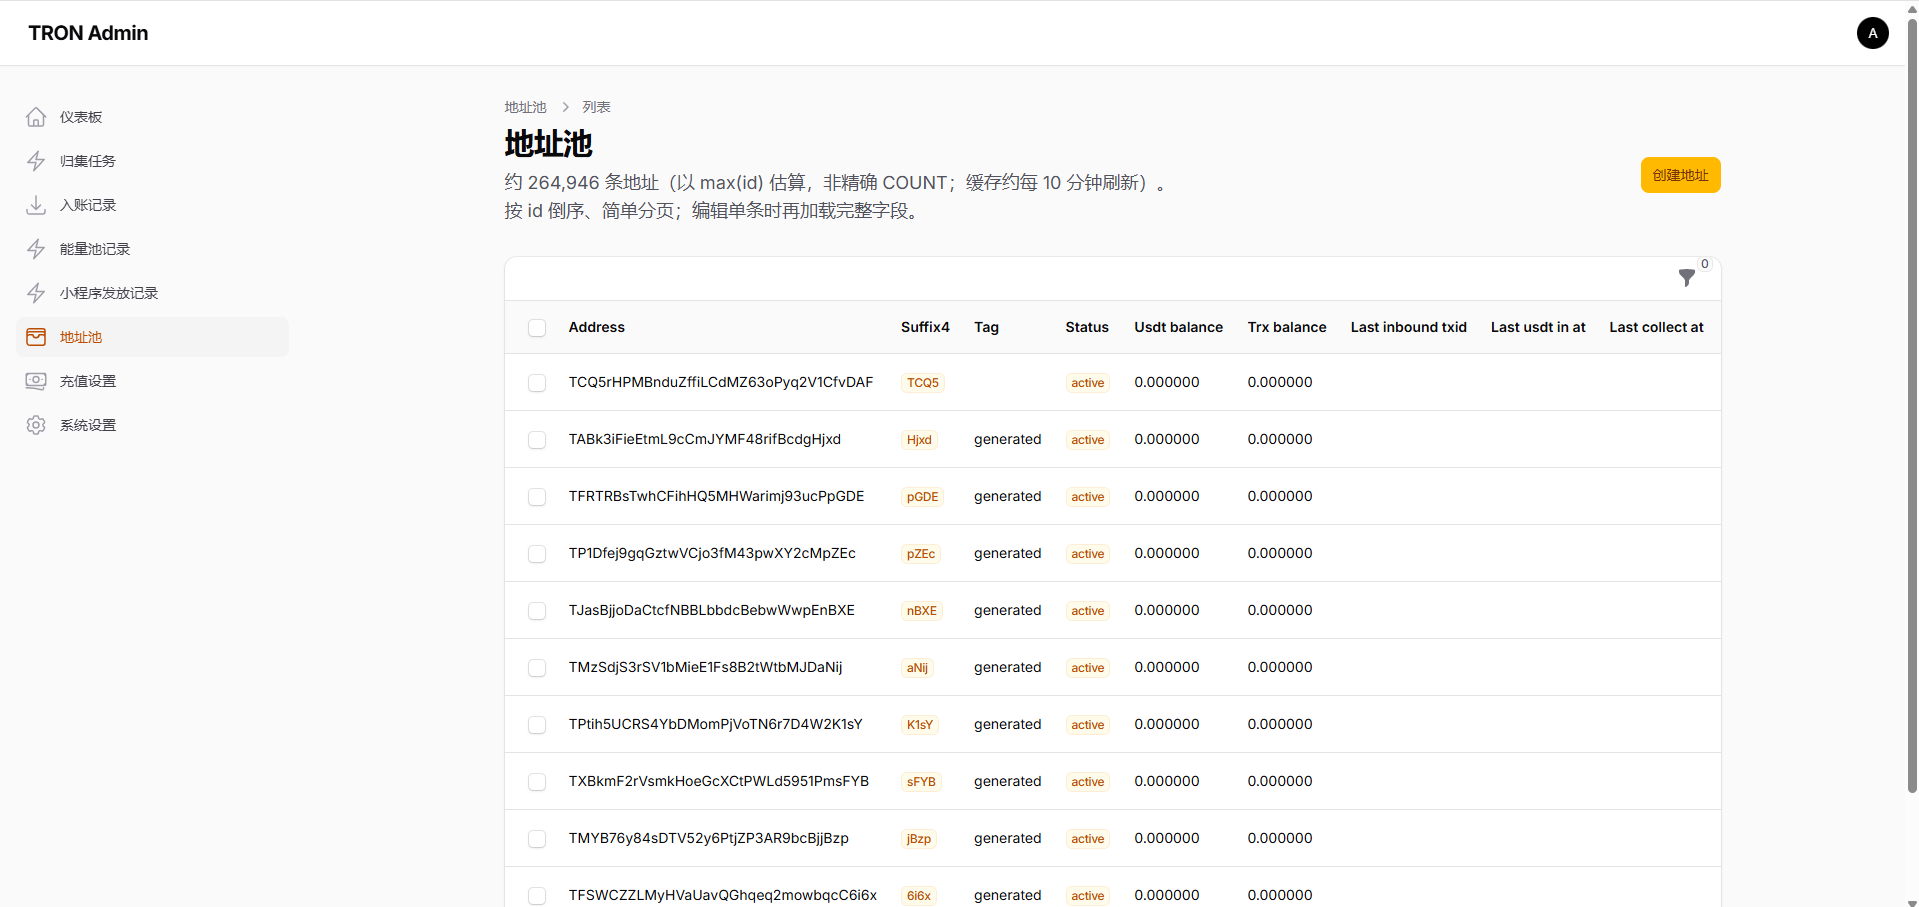Click the jBzp suffix badge

919,839
